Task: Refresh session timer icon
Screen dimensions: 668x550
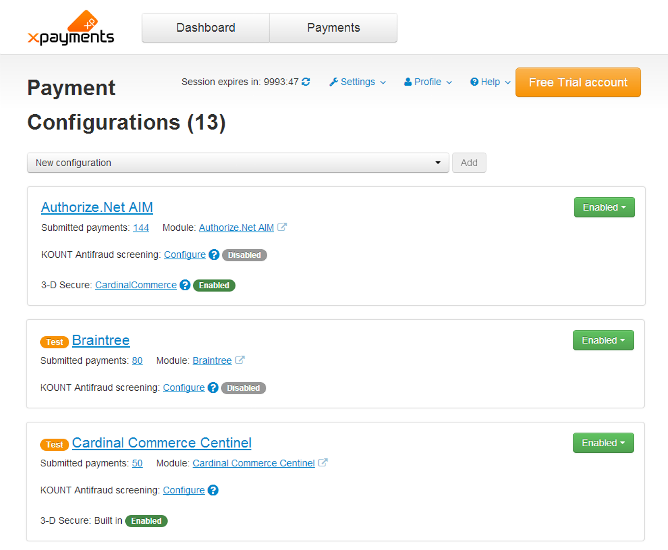Action: click(306, 82)
